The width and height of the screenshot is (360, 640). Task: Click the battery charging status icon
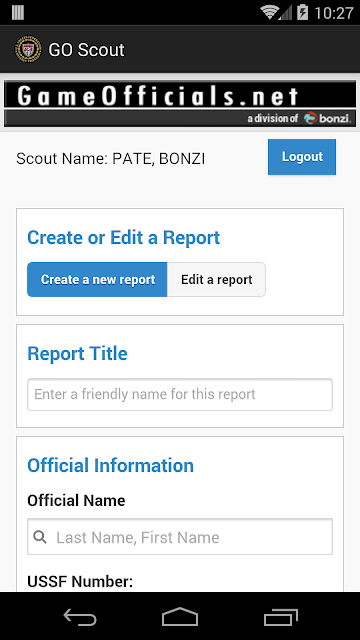click(302, 12)
